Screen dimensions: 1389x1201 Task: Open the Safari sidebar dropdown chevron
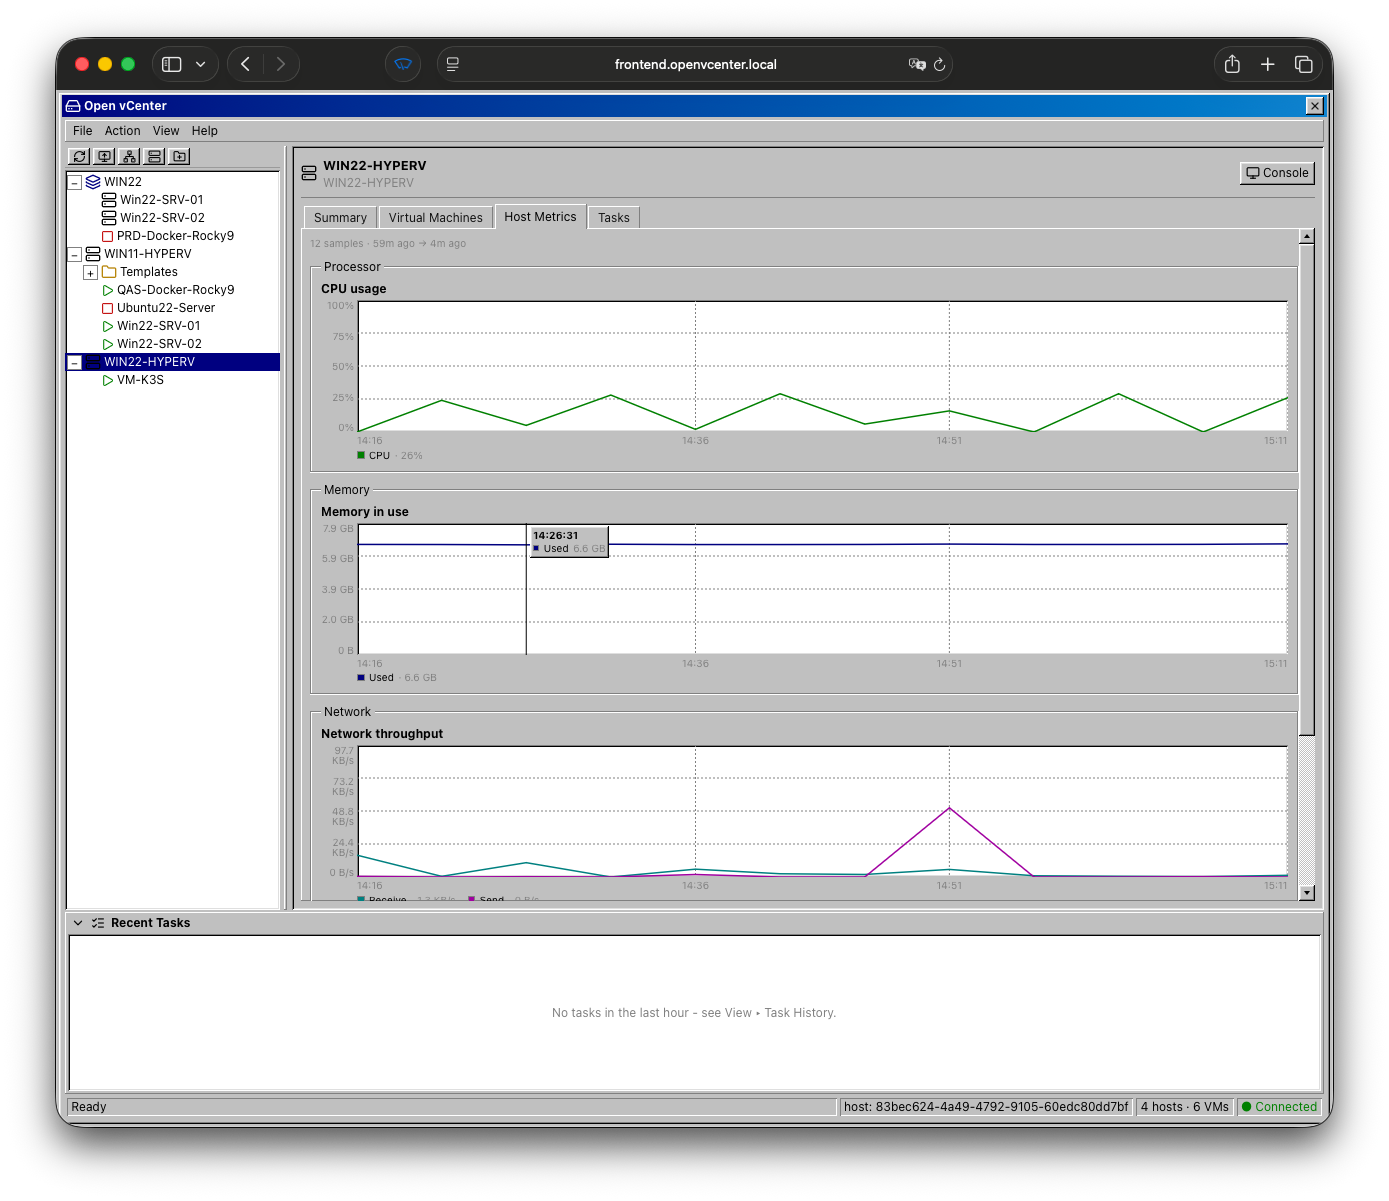[201, 64]
